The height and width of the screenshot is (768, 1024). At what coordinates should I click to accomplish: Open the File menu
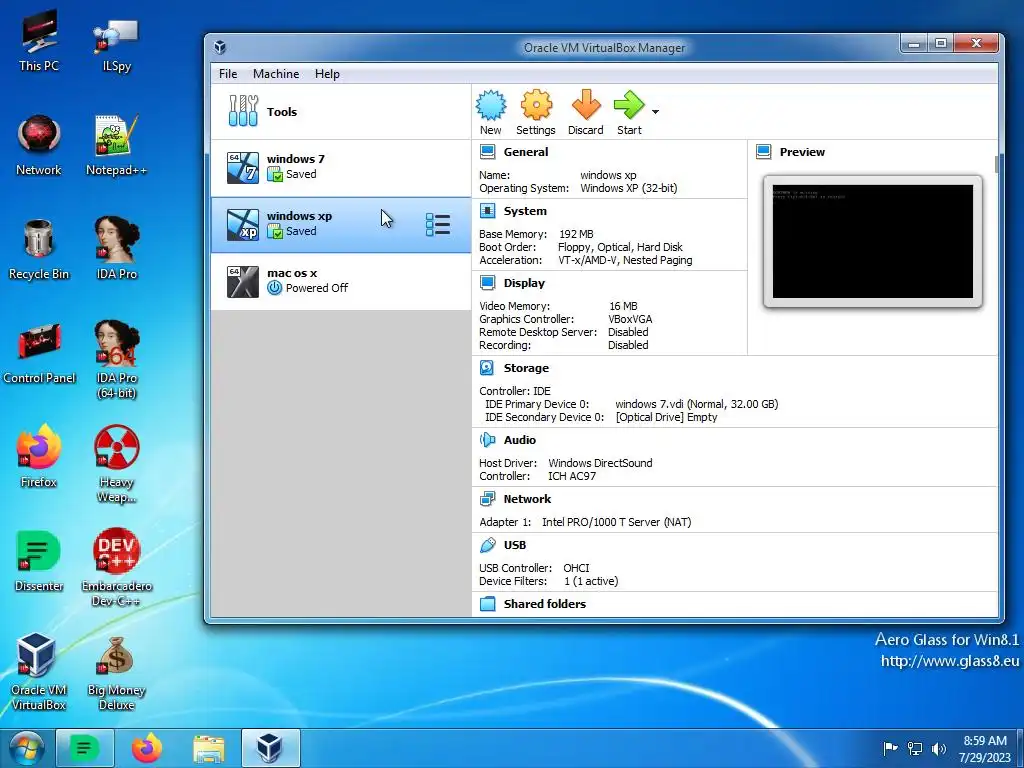coord(228,74)
